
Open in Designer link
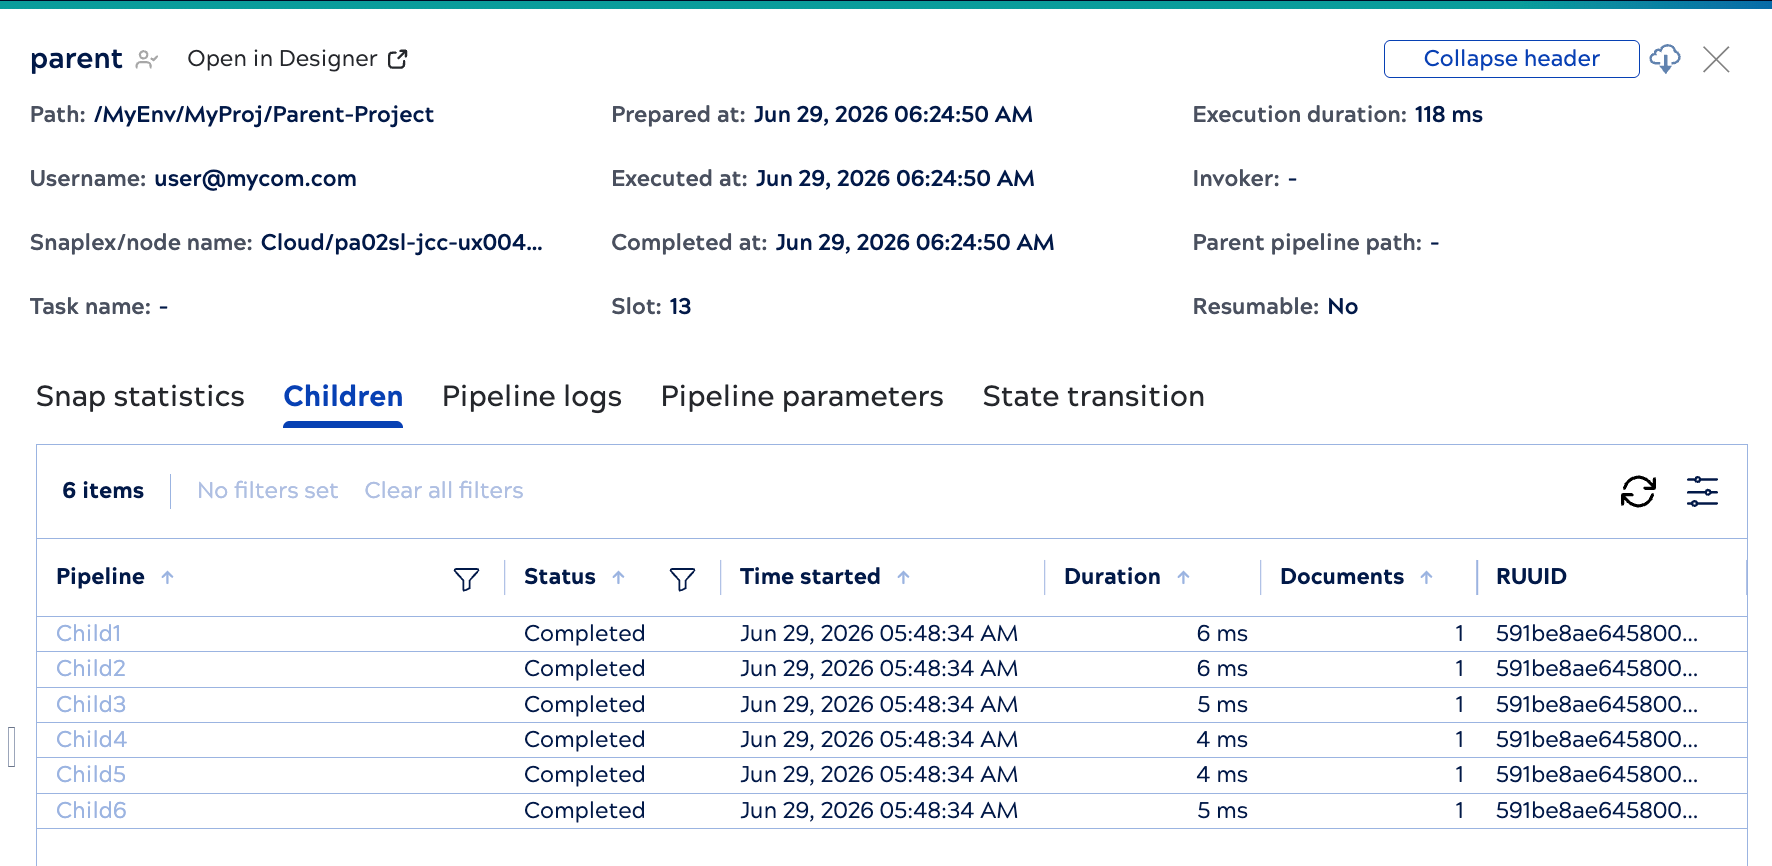(x=297, y=59)
